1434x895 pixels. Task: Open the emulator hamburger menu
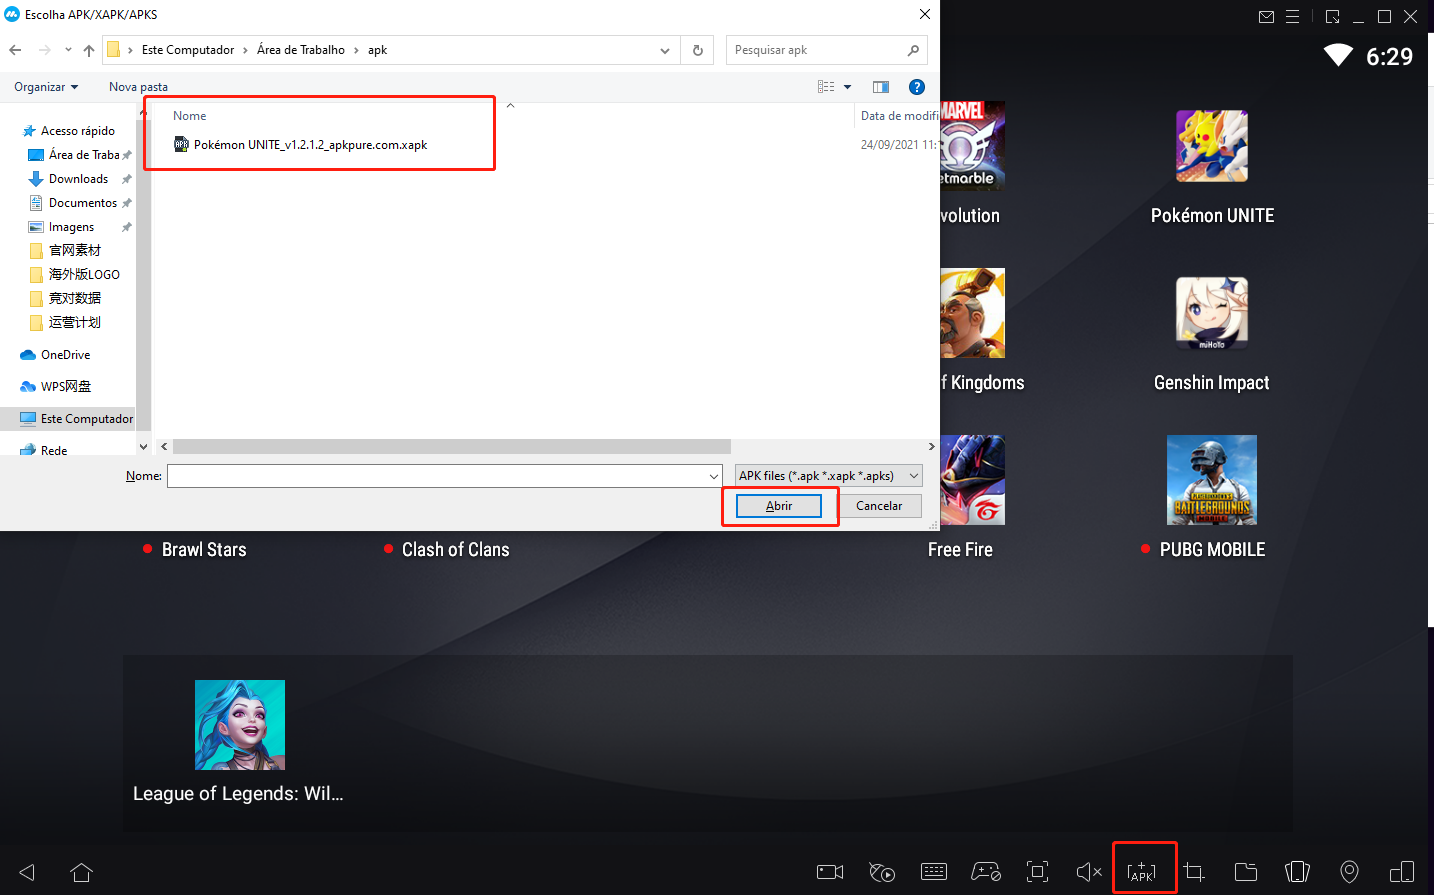(x=1294, y=16)
